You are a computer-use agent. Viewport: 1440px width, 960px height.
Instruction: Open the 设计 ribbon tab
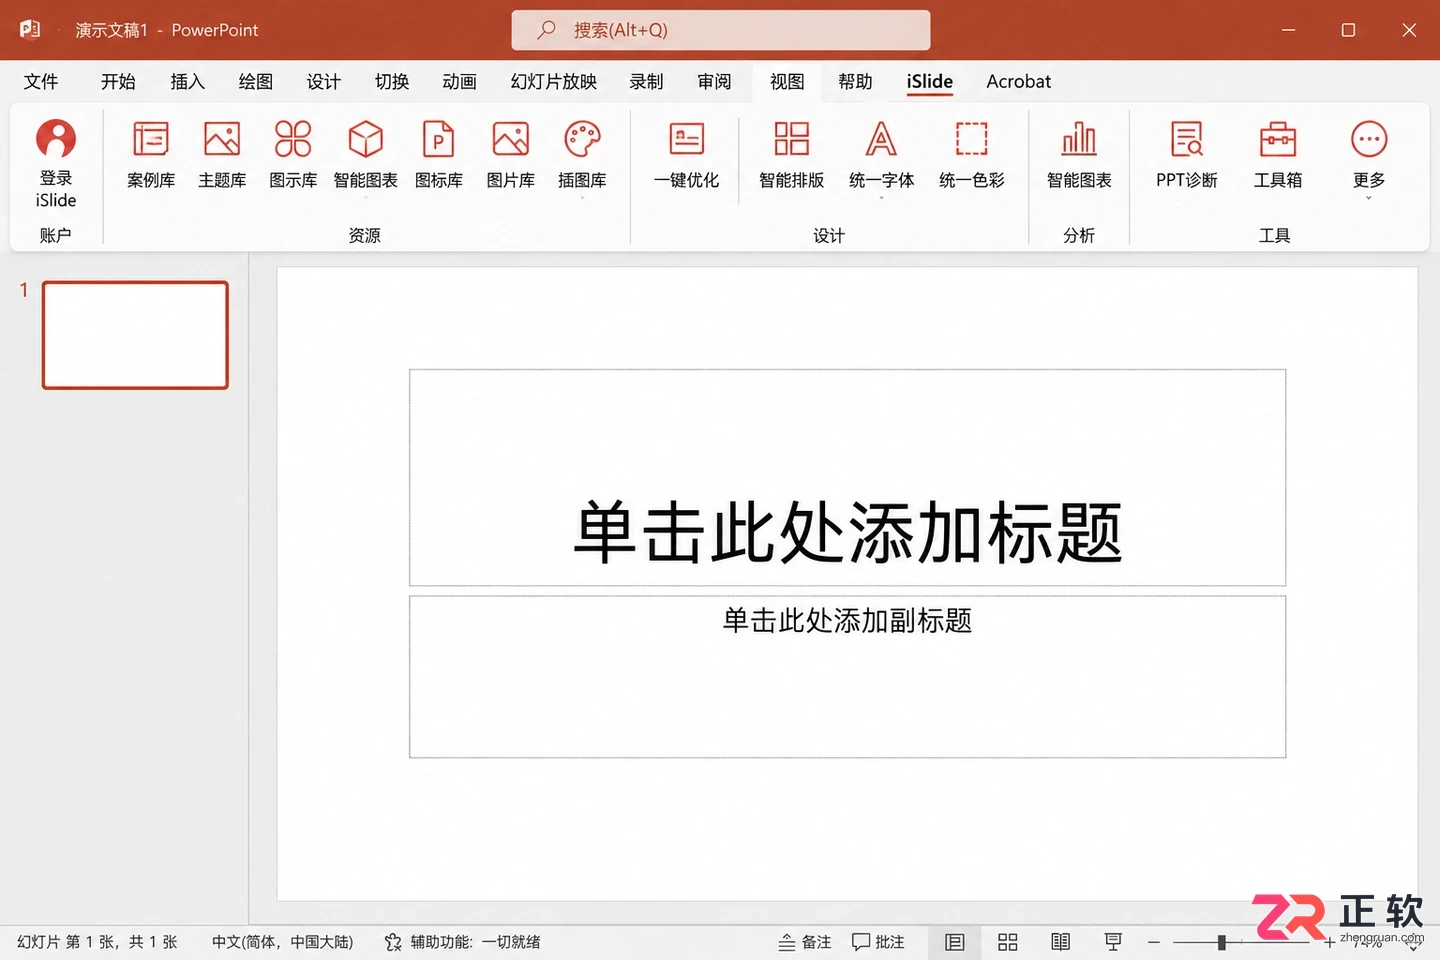[x=324, y=82]
